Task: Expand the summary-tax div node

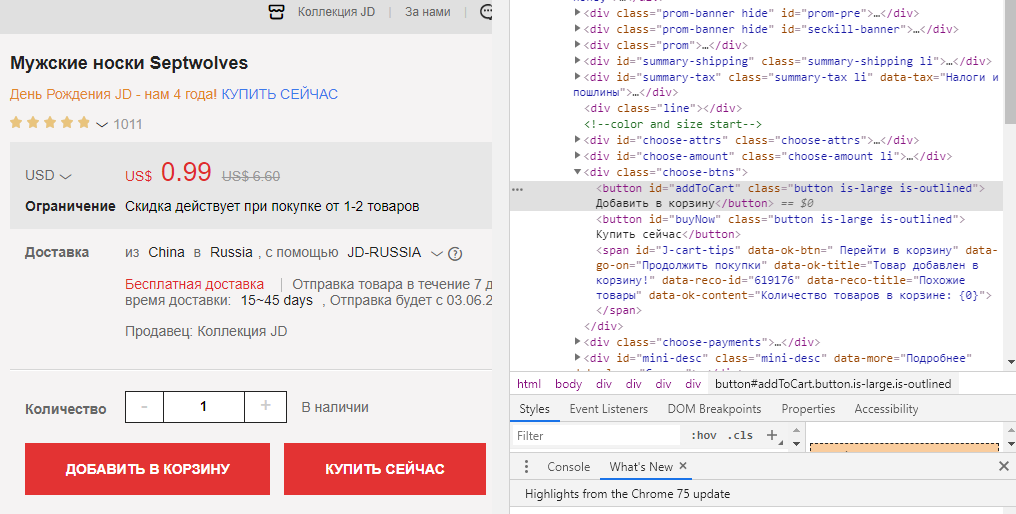Action: tap(577, 77)
